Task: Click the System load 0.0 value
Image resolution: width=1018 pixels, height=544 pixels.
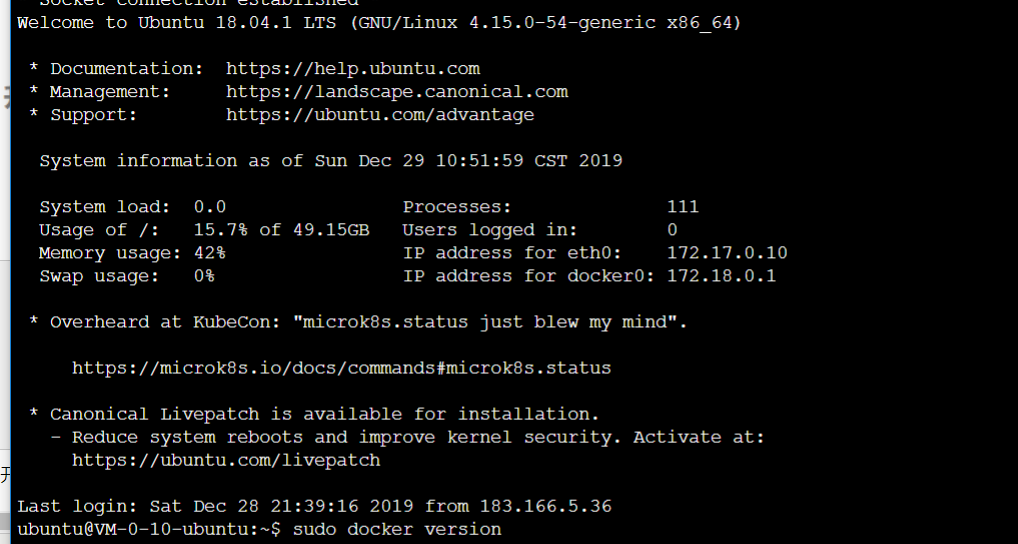Action: 210,207
